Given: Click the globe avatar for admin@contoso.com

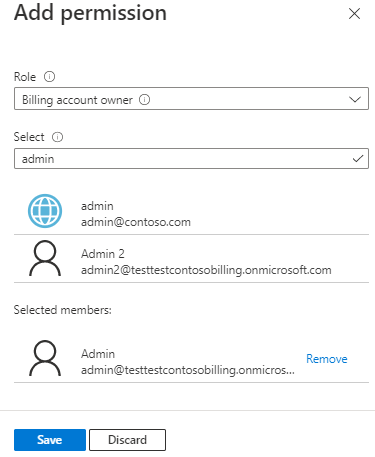Looking at the screenshot, I should click(x=45, y=211).
